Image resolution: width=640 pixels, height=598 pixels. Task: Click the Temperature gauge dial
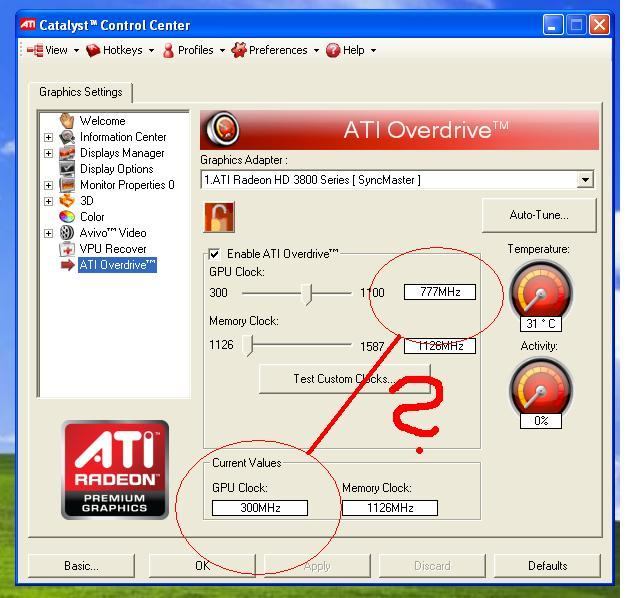pyautogui.click(x=541, y=291)
